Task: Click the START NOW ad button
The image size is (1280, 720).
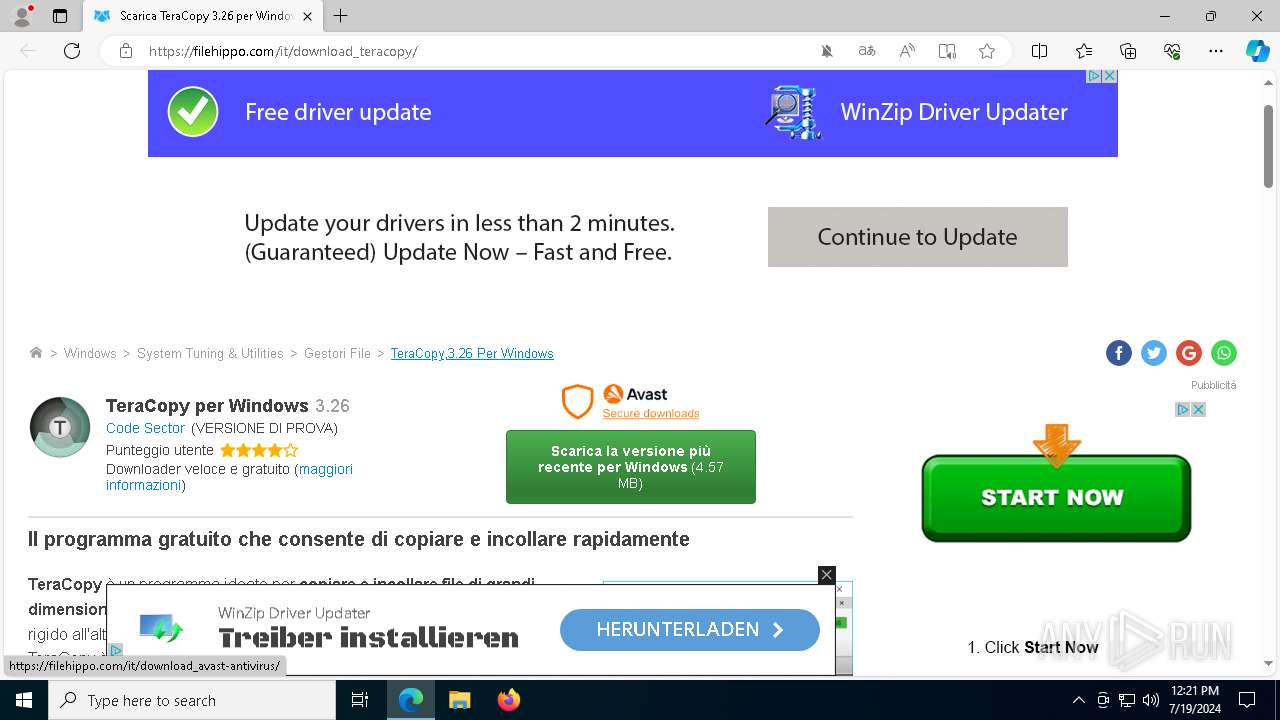Action: coord(1056,497)
